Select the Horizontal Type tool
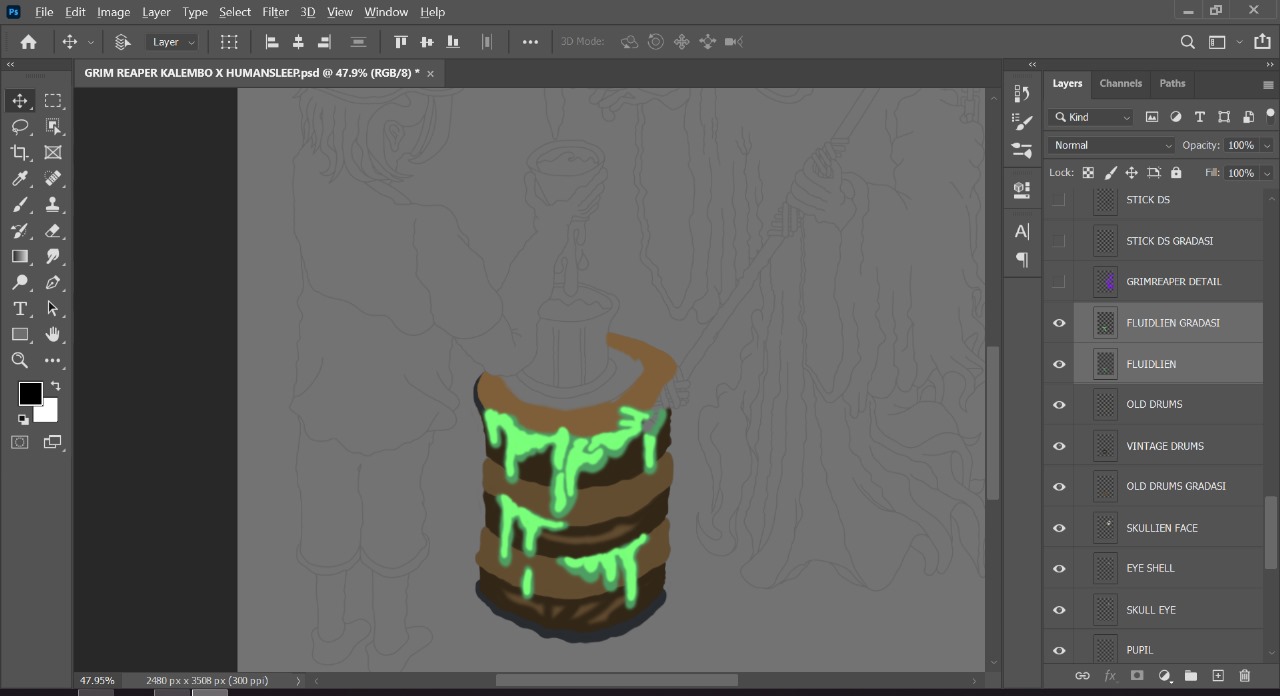The image size is (1280, 696). tap(20, 308)
